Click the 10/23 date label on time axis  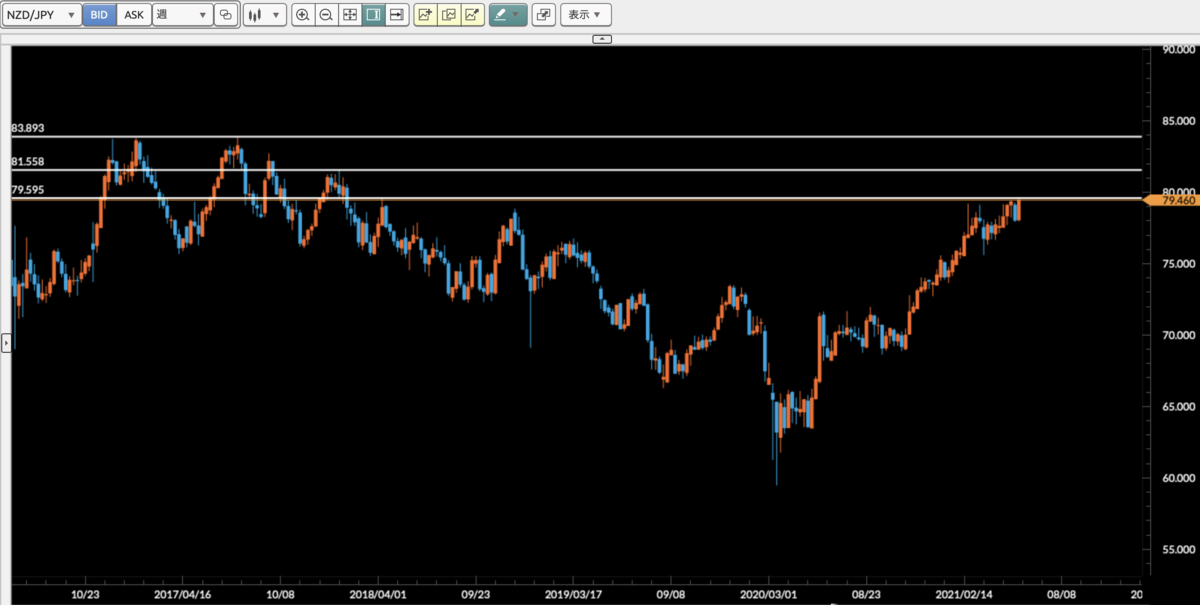(85, 593)
